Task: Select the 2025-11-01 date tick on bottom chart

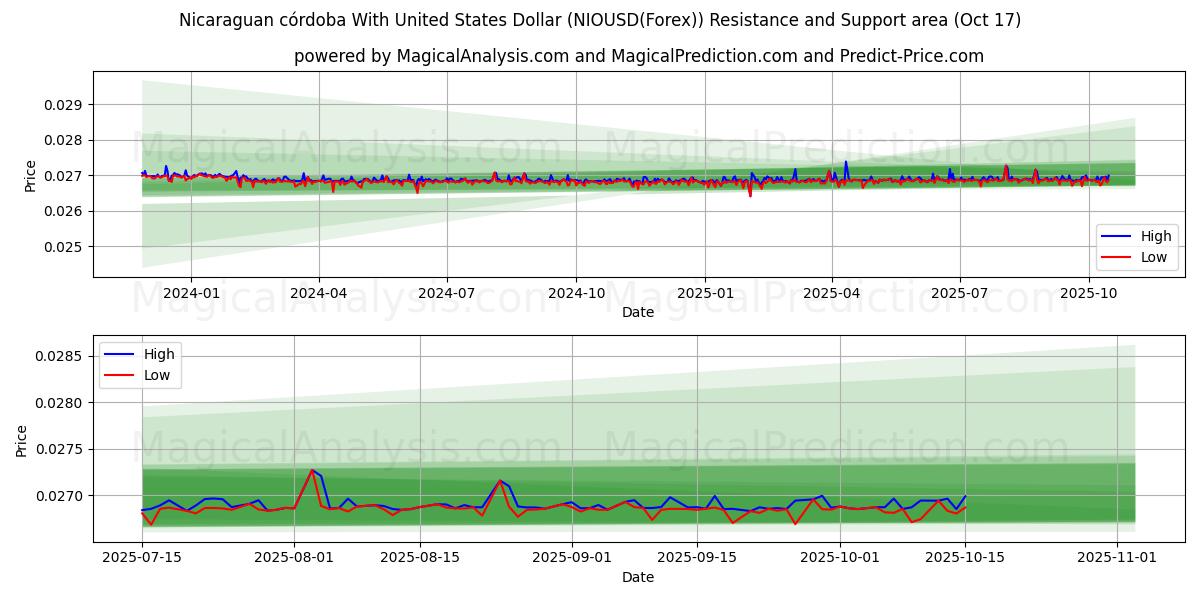Action: pyautogui.click(x=1117, y=558)
